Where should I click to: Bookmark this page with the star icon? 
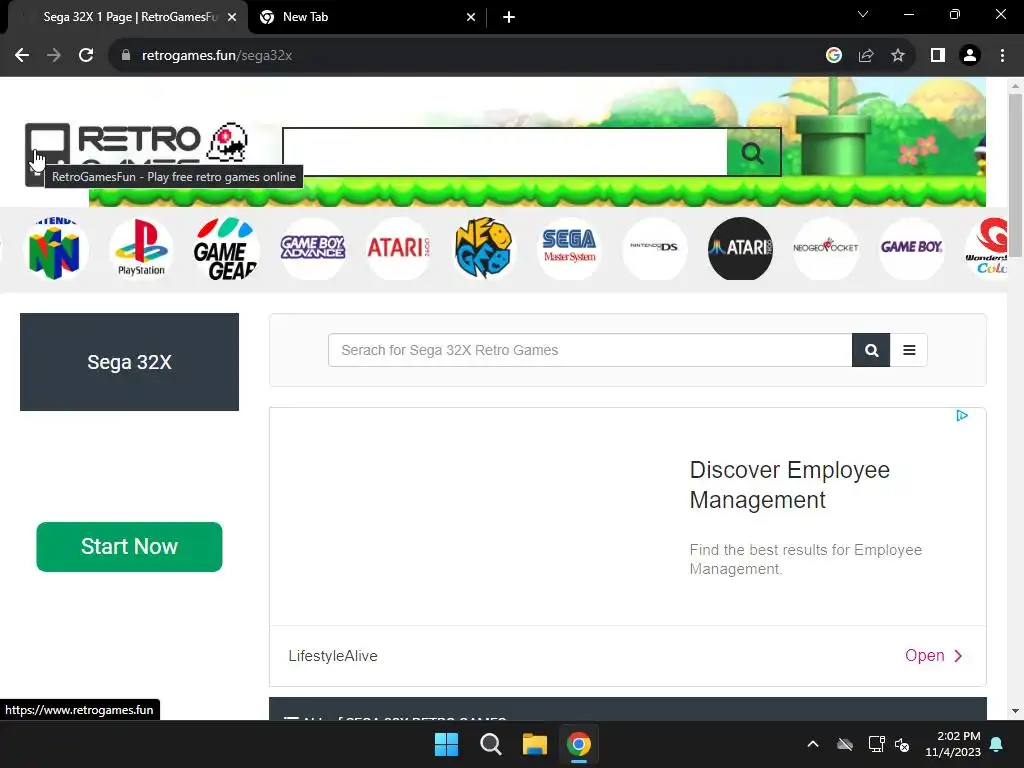tap(898, 56)
